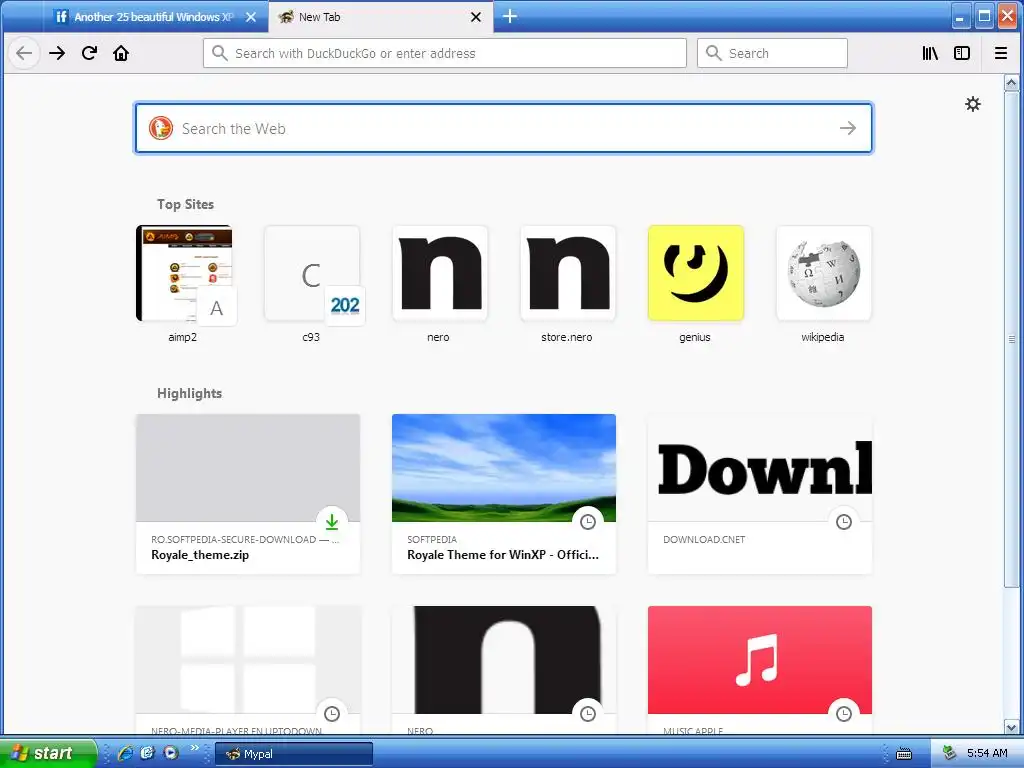Click the system tray clock showing 5:54 AM
Image resolution: width=1024 pixels, height=768 pixels.
[x=987, y=753]
